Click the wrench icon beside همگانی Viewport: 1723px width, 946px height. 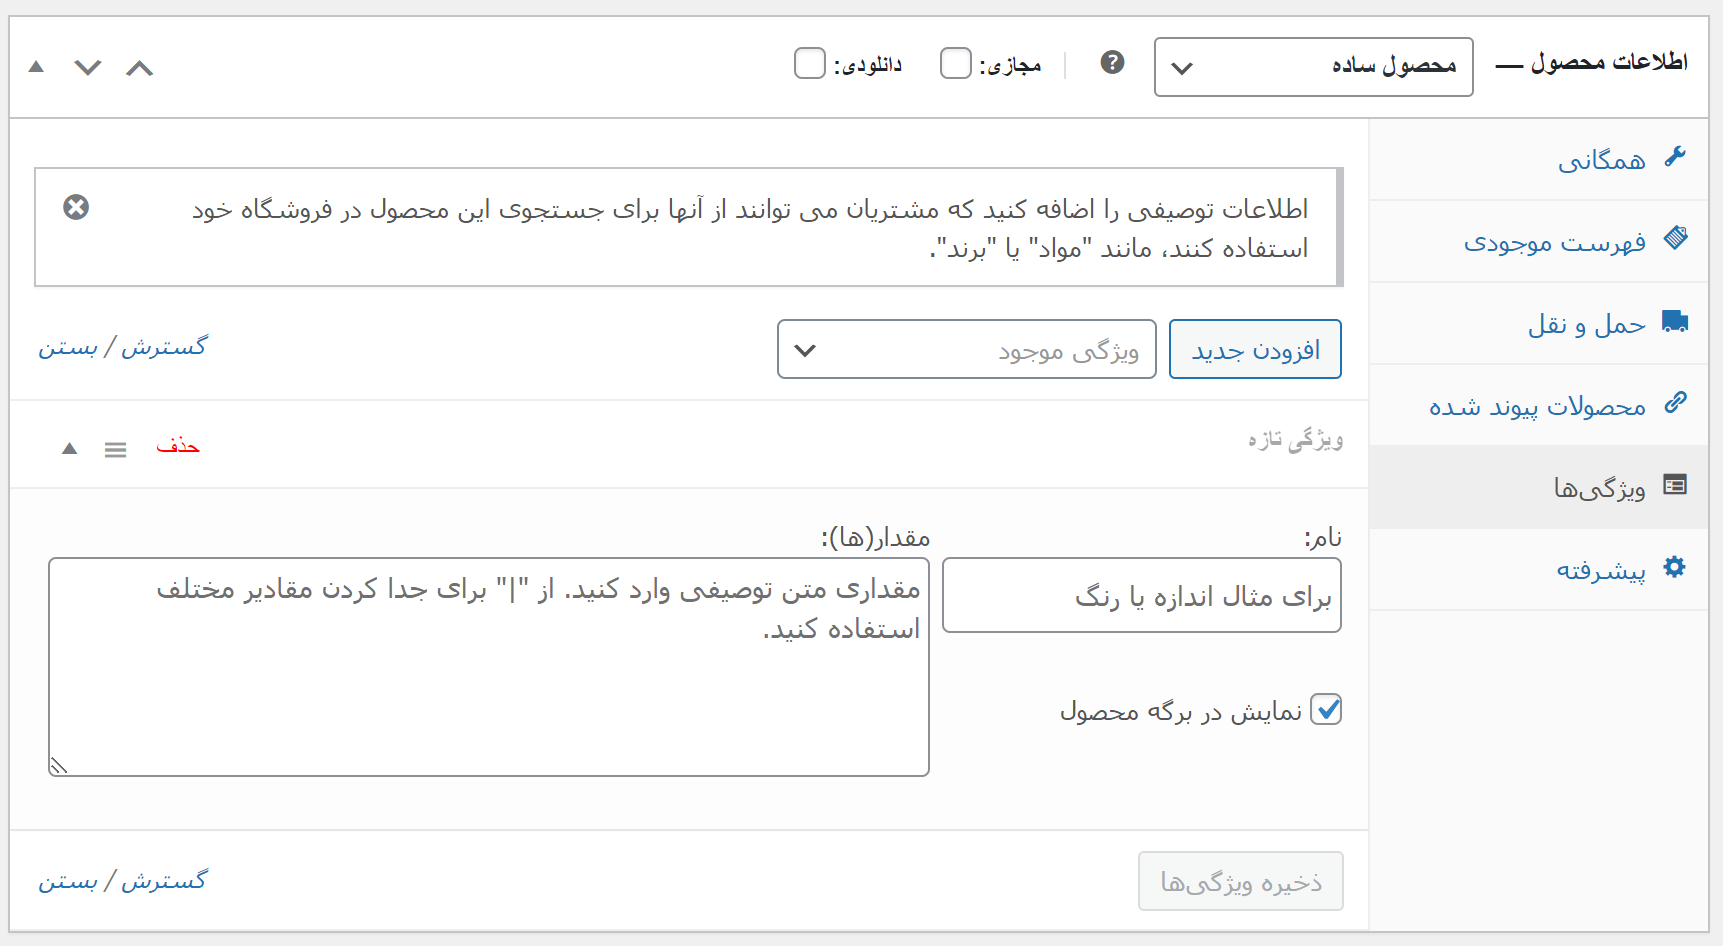coord(1675,157)
